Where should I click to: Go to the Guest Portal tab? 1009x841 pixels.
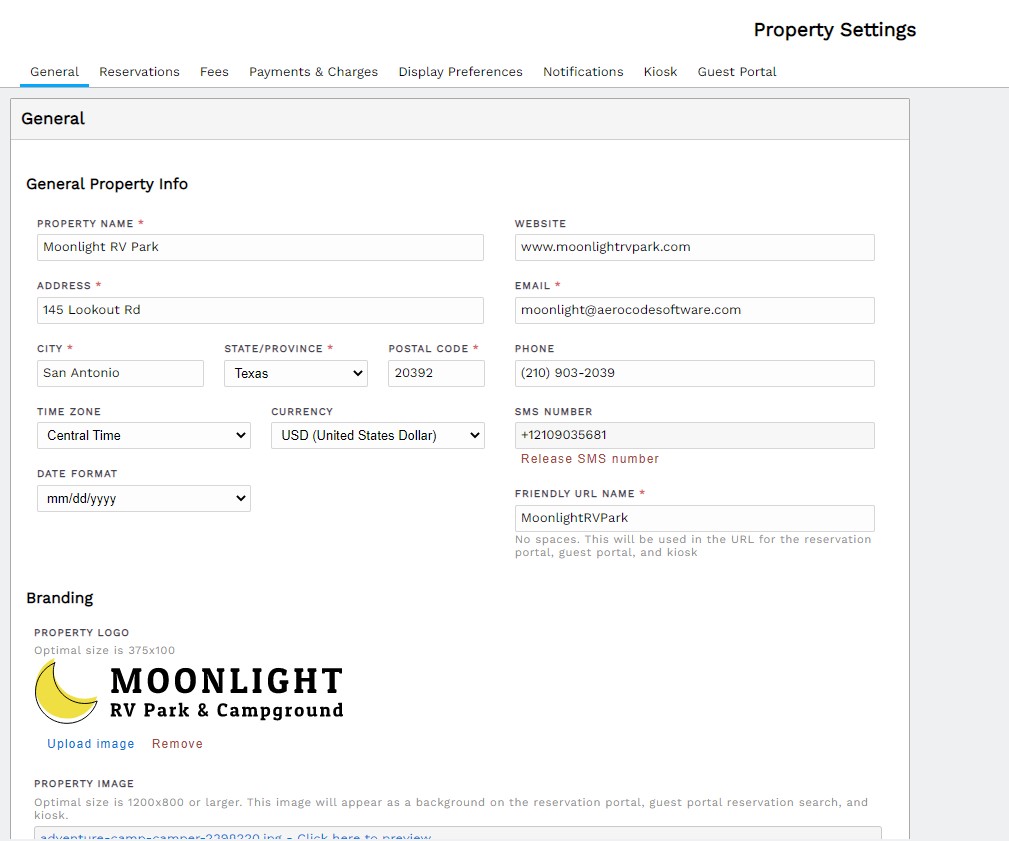737,71
